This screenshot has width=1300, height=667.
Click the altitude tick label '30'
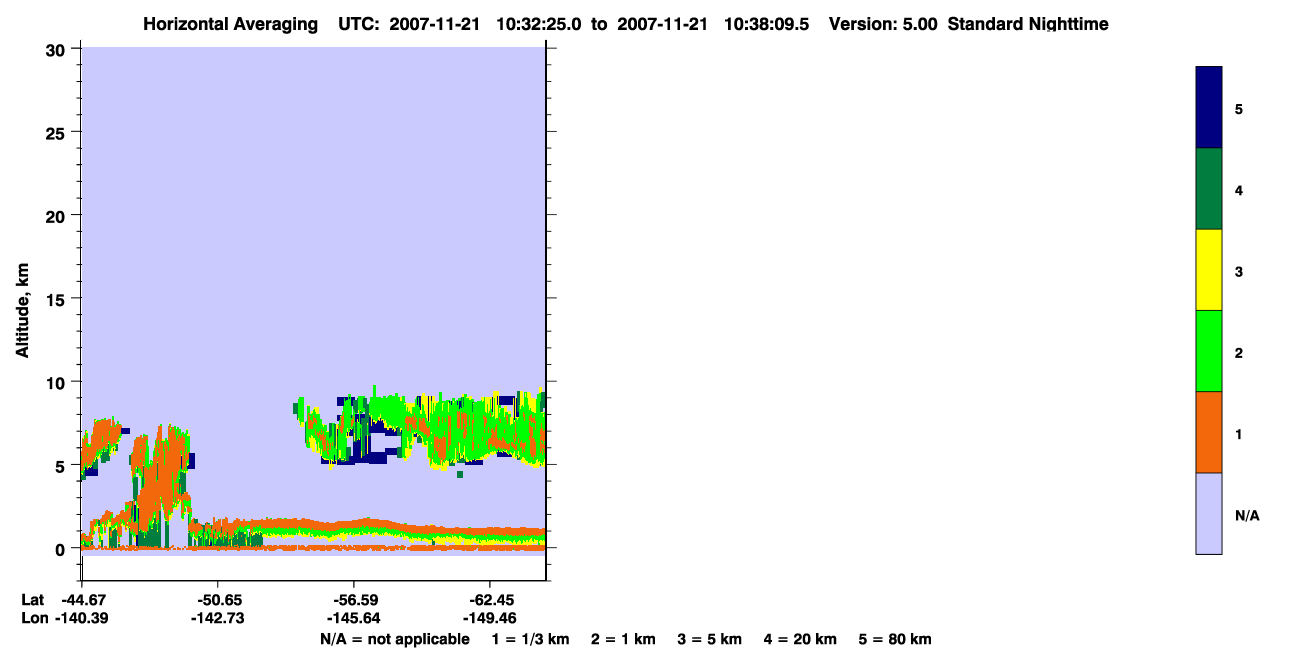57,49
